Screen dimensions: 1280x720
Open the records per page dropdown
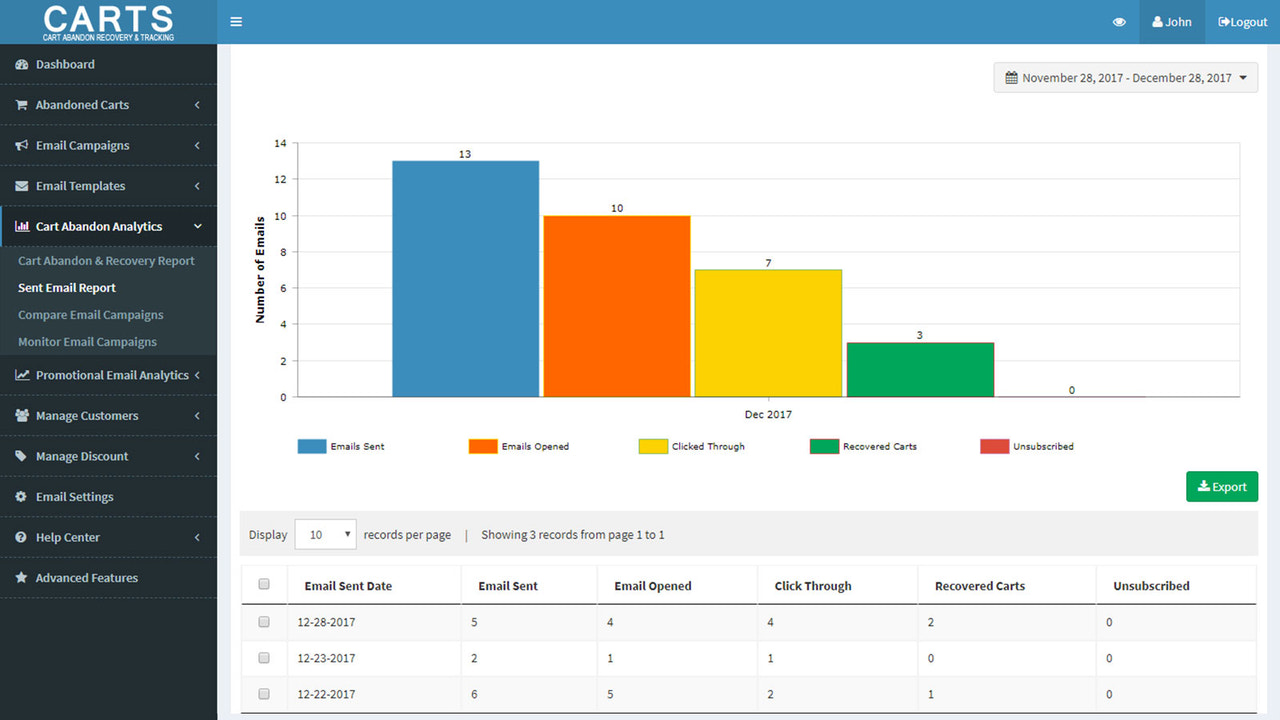325,534
